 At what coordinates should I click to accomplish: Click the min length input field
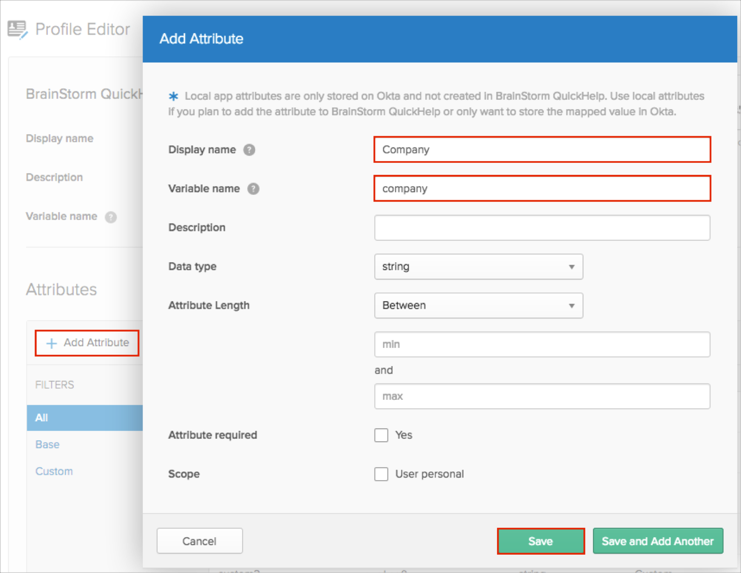(542, 345)
